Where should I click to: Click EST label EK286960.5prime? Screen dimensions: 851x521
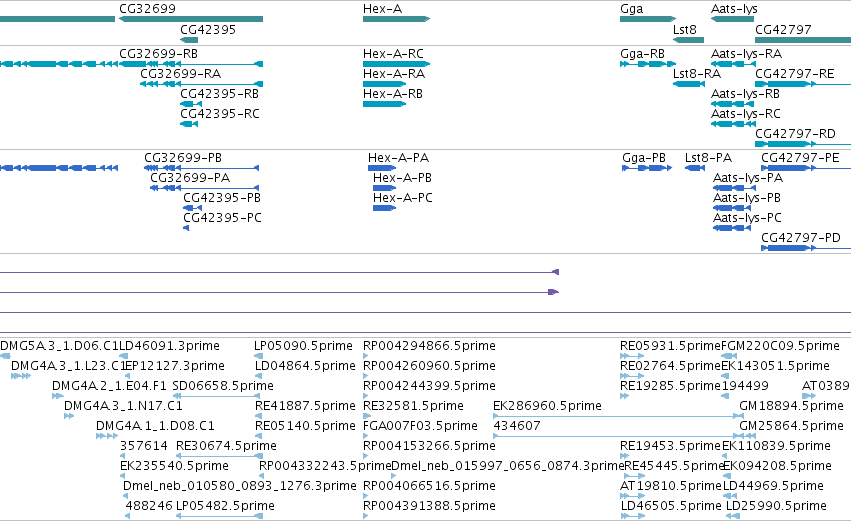click(547, 406)
